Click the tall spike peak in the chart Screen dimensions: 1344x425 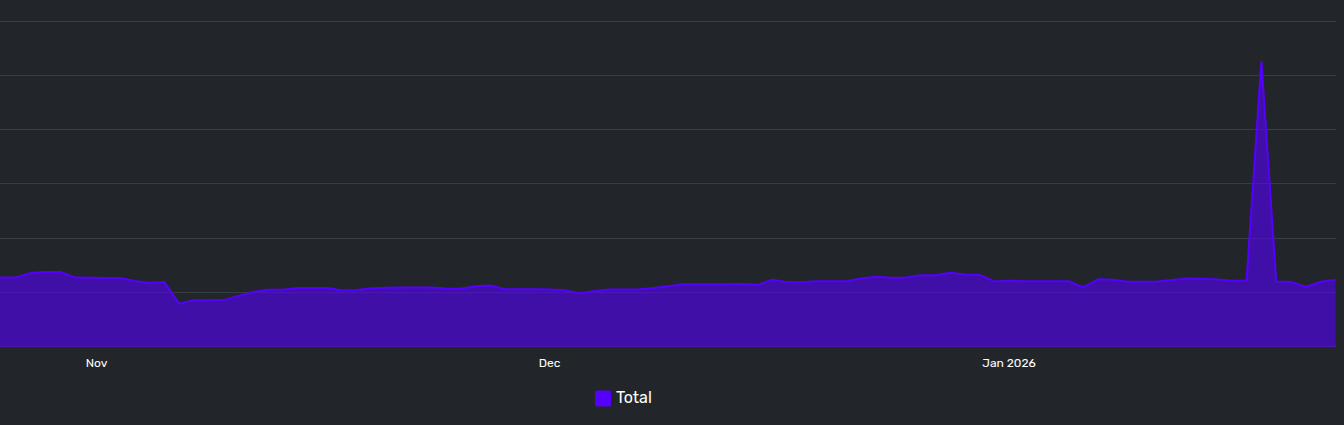1261,63
